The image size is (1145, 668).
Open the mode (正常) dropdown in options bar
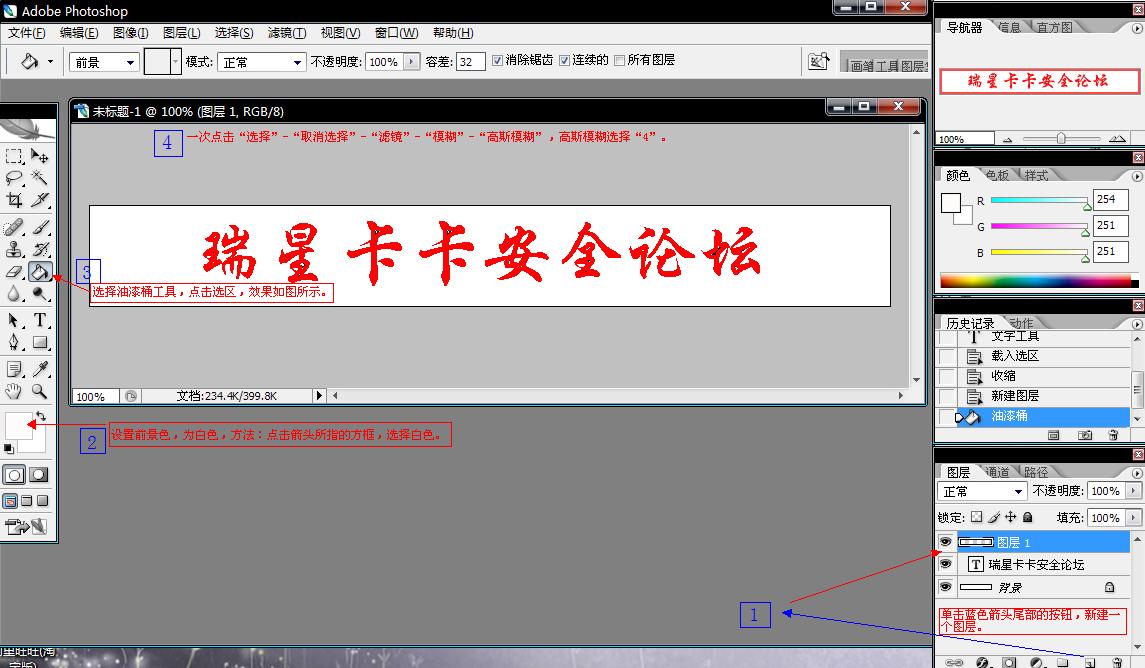pos(261,63)
